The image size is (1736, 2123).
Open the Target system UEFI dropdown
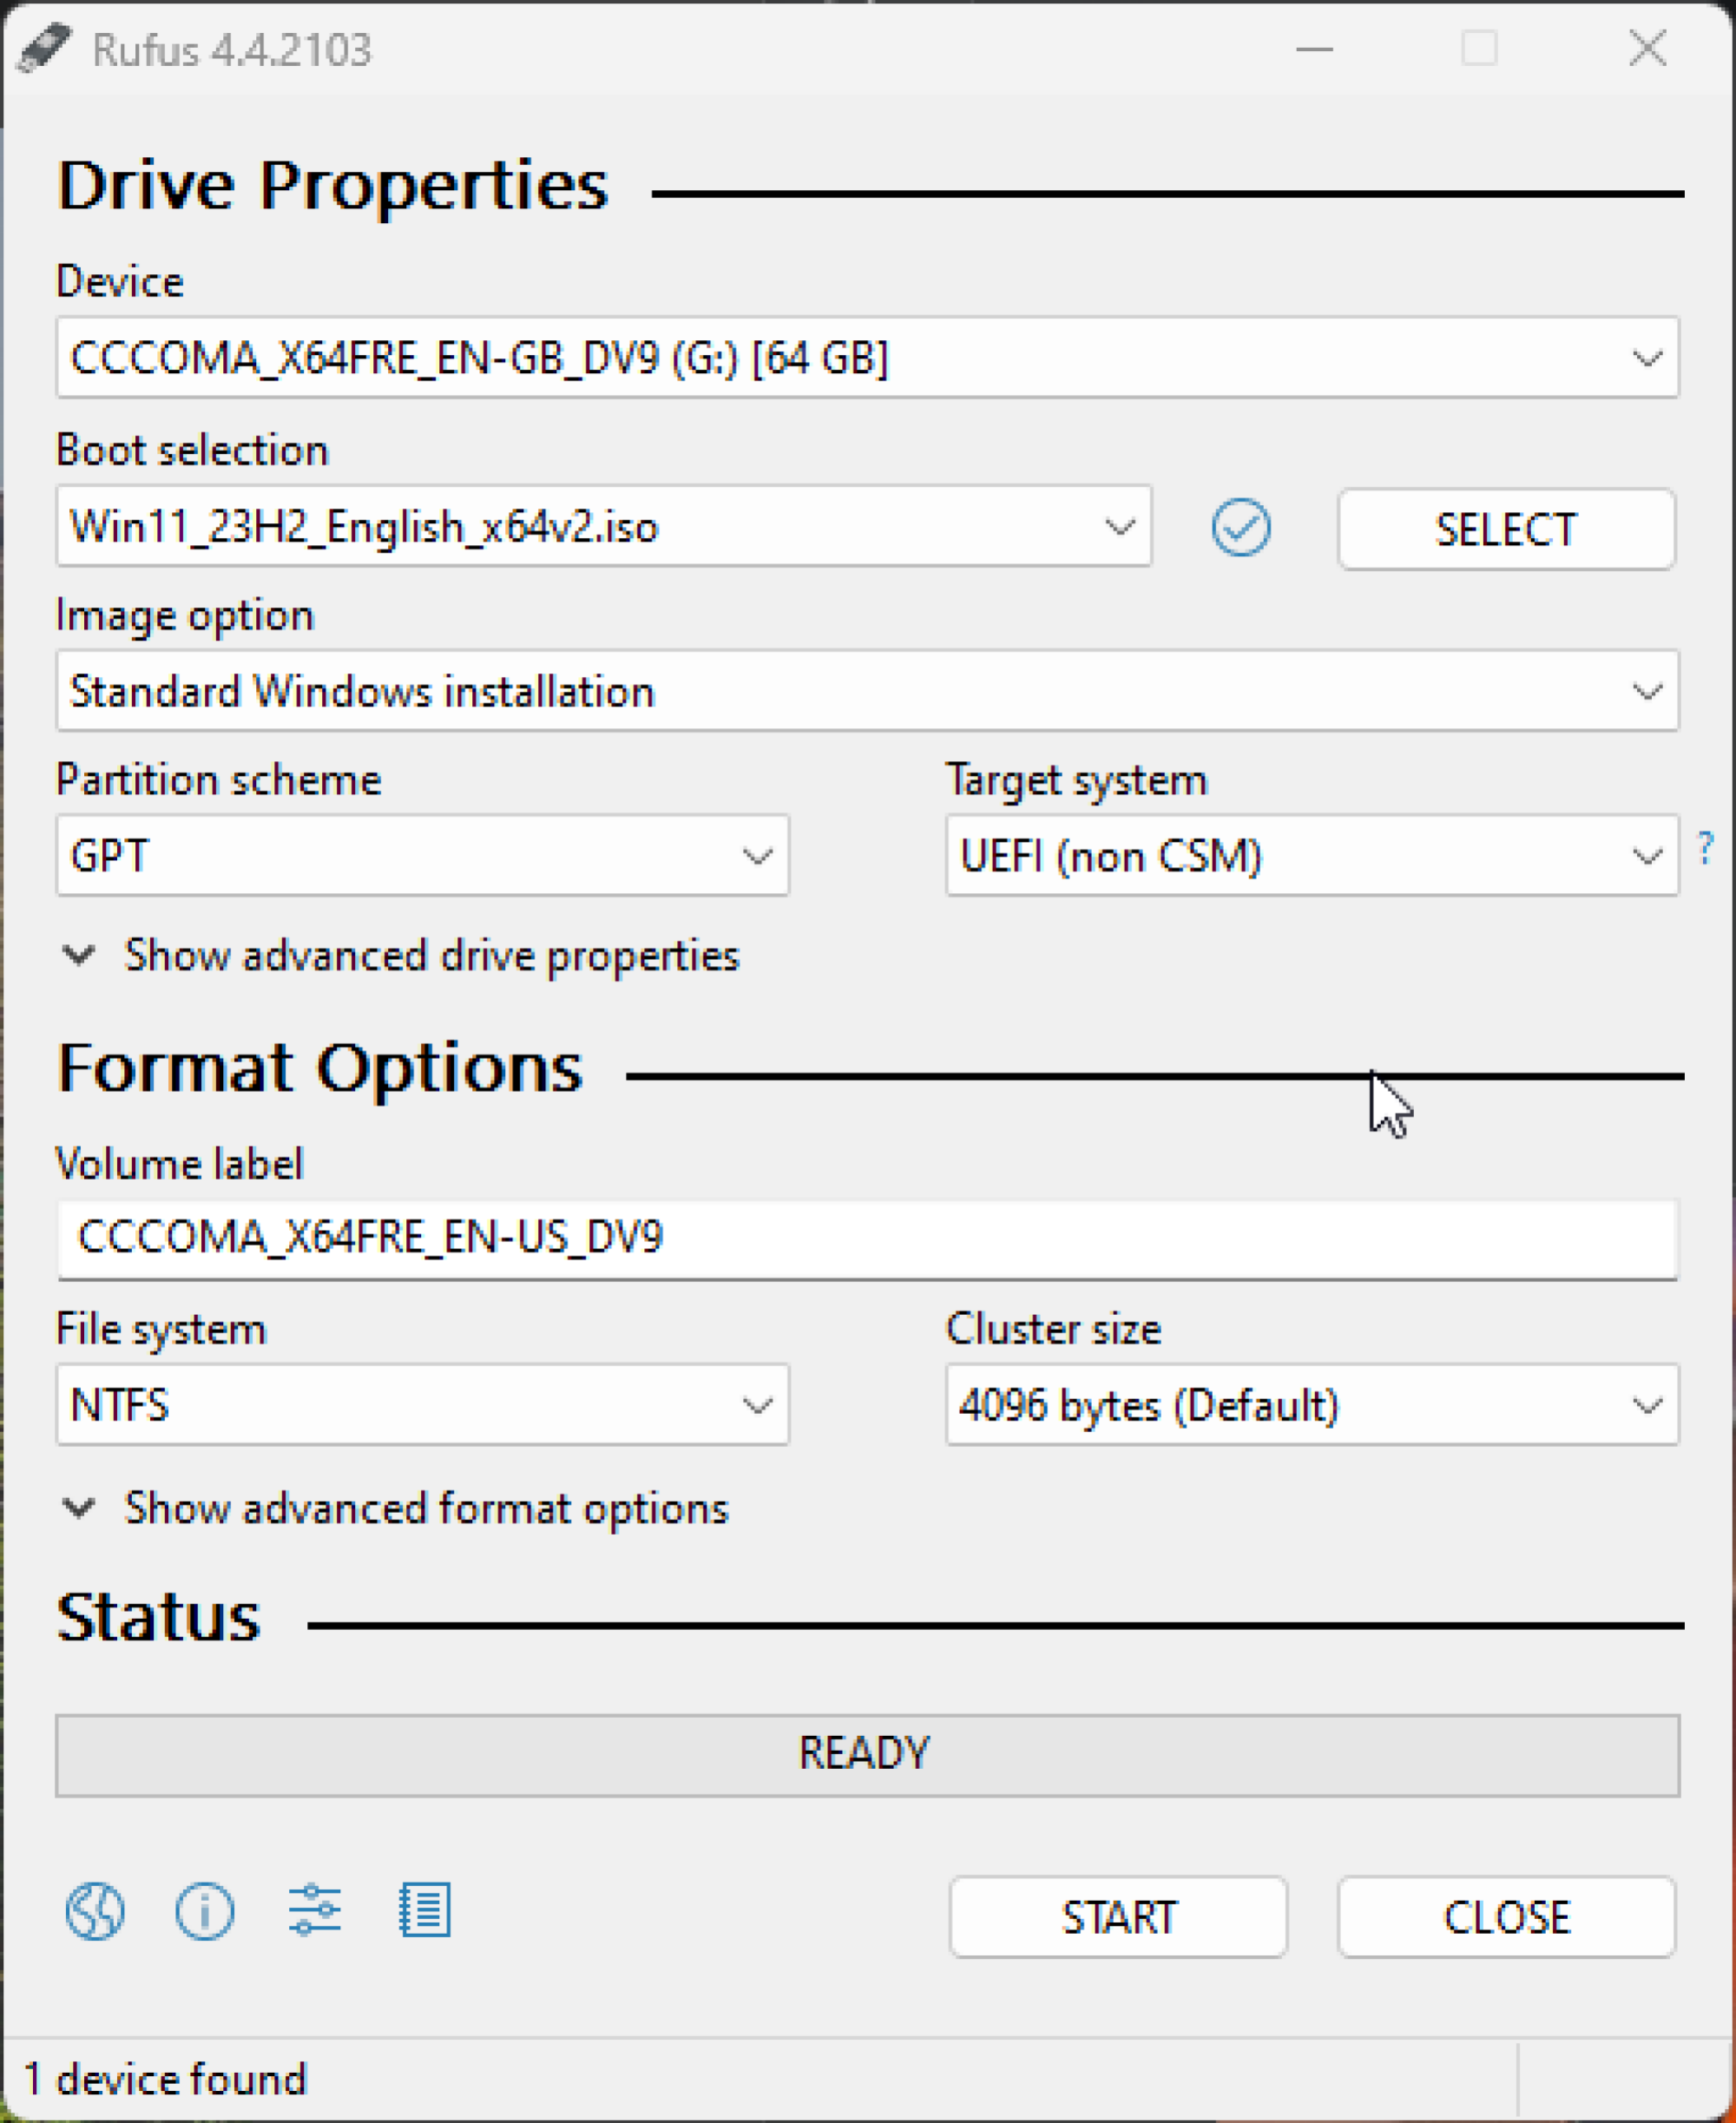[1311, 856]
